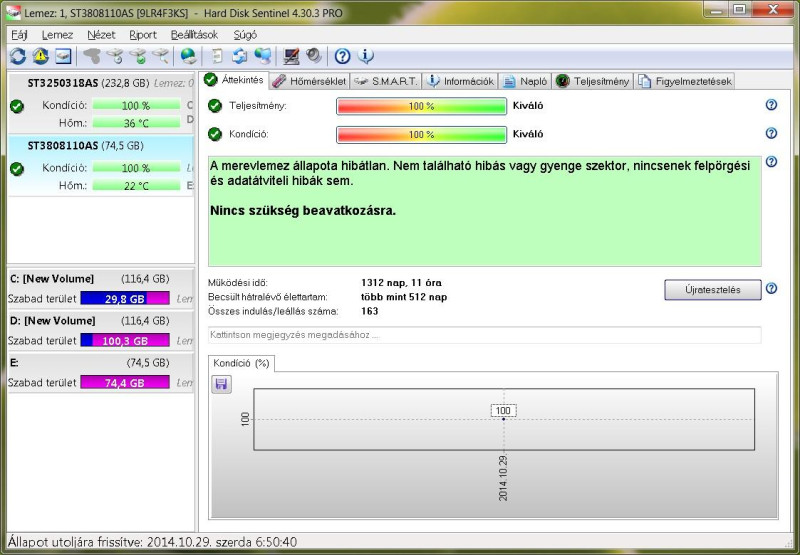Open the Lemez menu
Image resolution: width=800 pixels, height=555 pixels.
coord(58,35)
